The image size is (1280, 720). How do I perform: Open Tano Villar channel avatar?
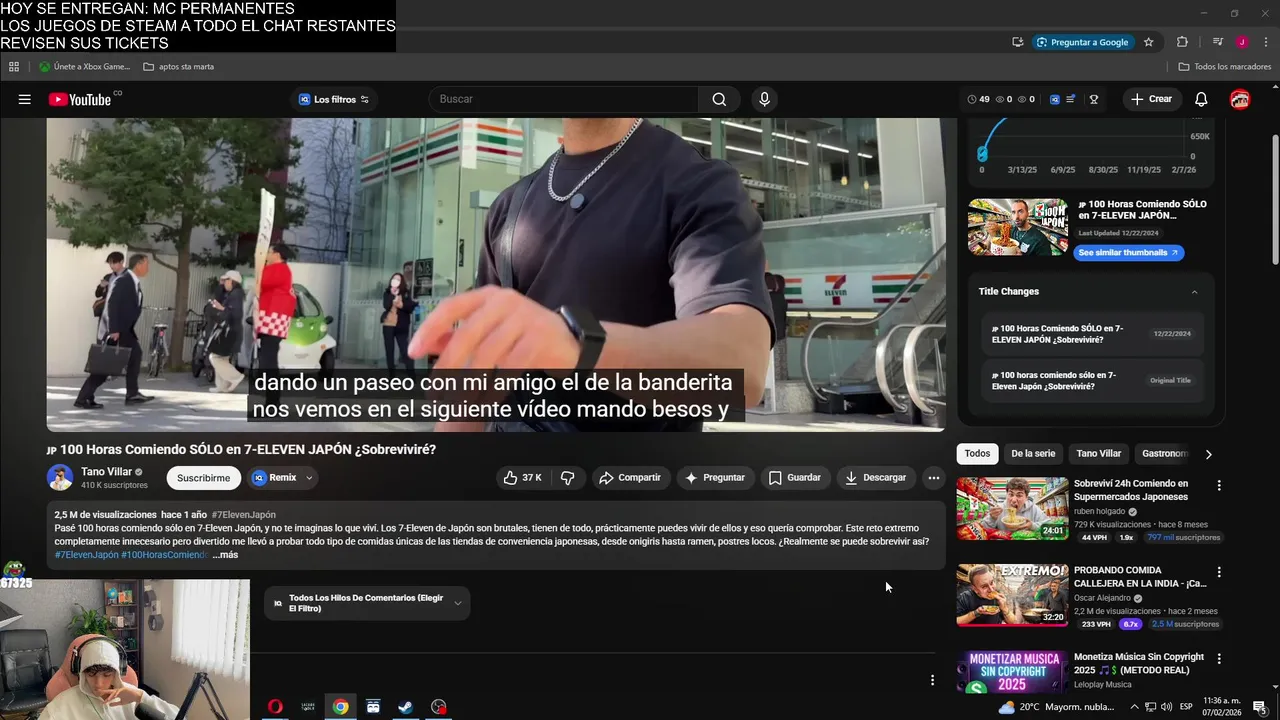pyautogui.click(x=60, y=478)
